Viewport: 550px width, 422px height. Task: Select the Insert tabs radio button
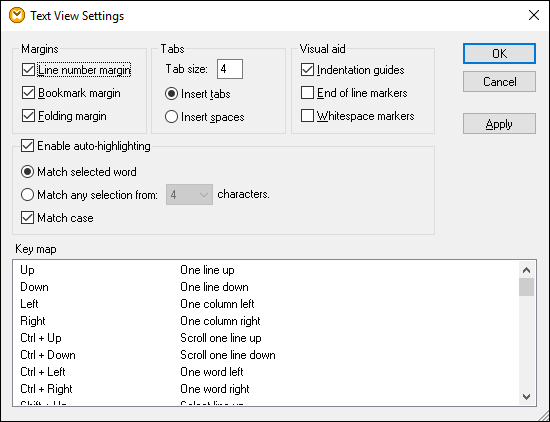(x=171, y=94)
